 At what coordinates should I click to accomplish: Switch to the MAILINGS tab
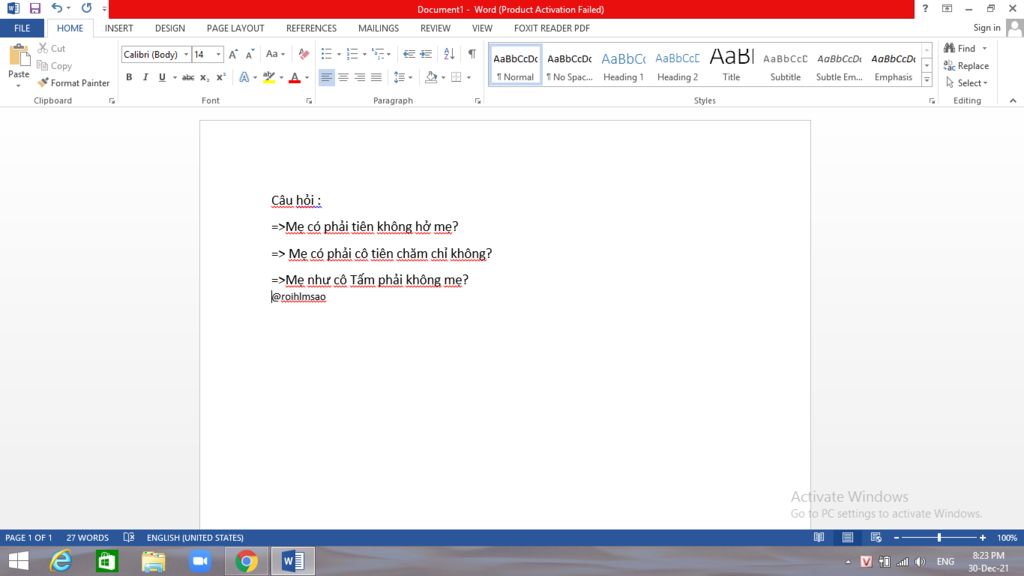(x=378, y=28)
